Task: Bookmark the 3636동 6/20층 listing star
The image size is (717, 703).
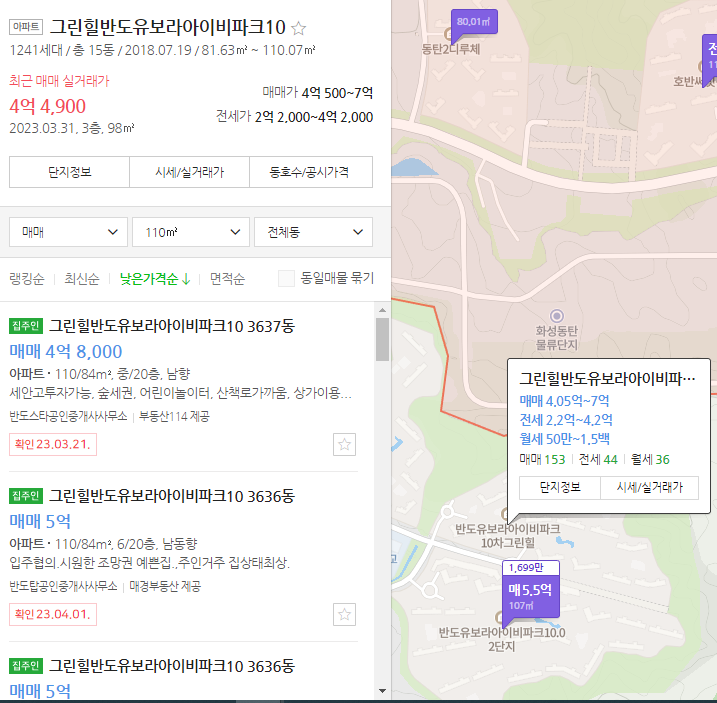Action: point(344,614)
